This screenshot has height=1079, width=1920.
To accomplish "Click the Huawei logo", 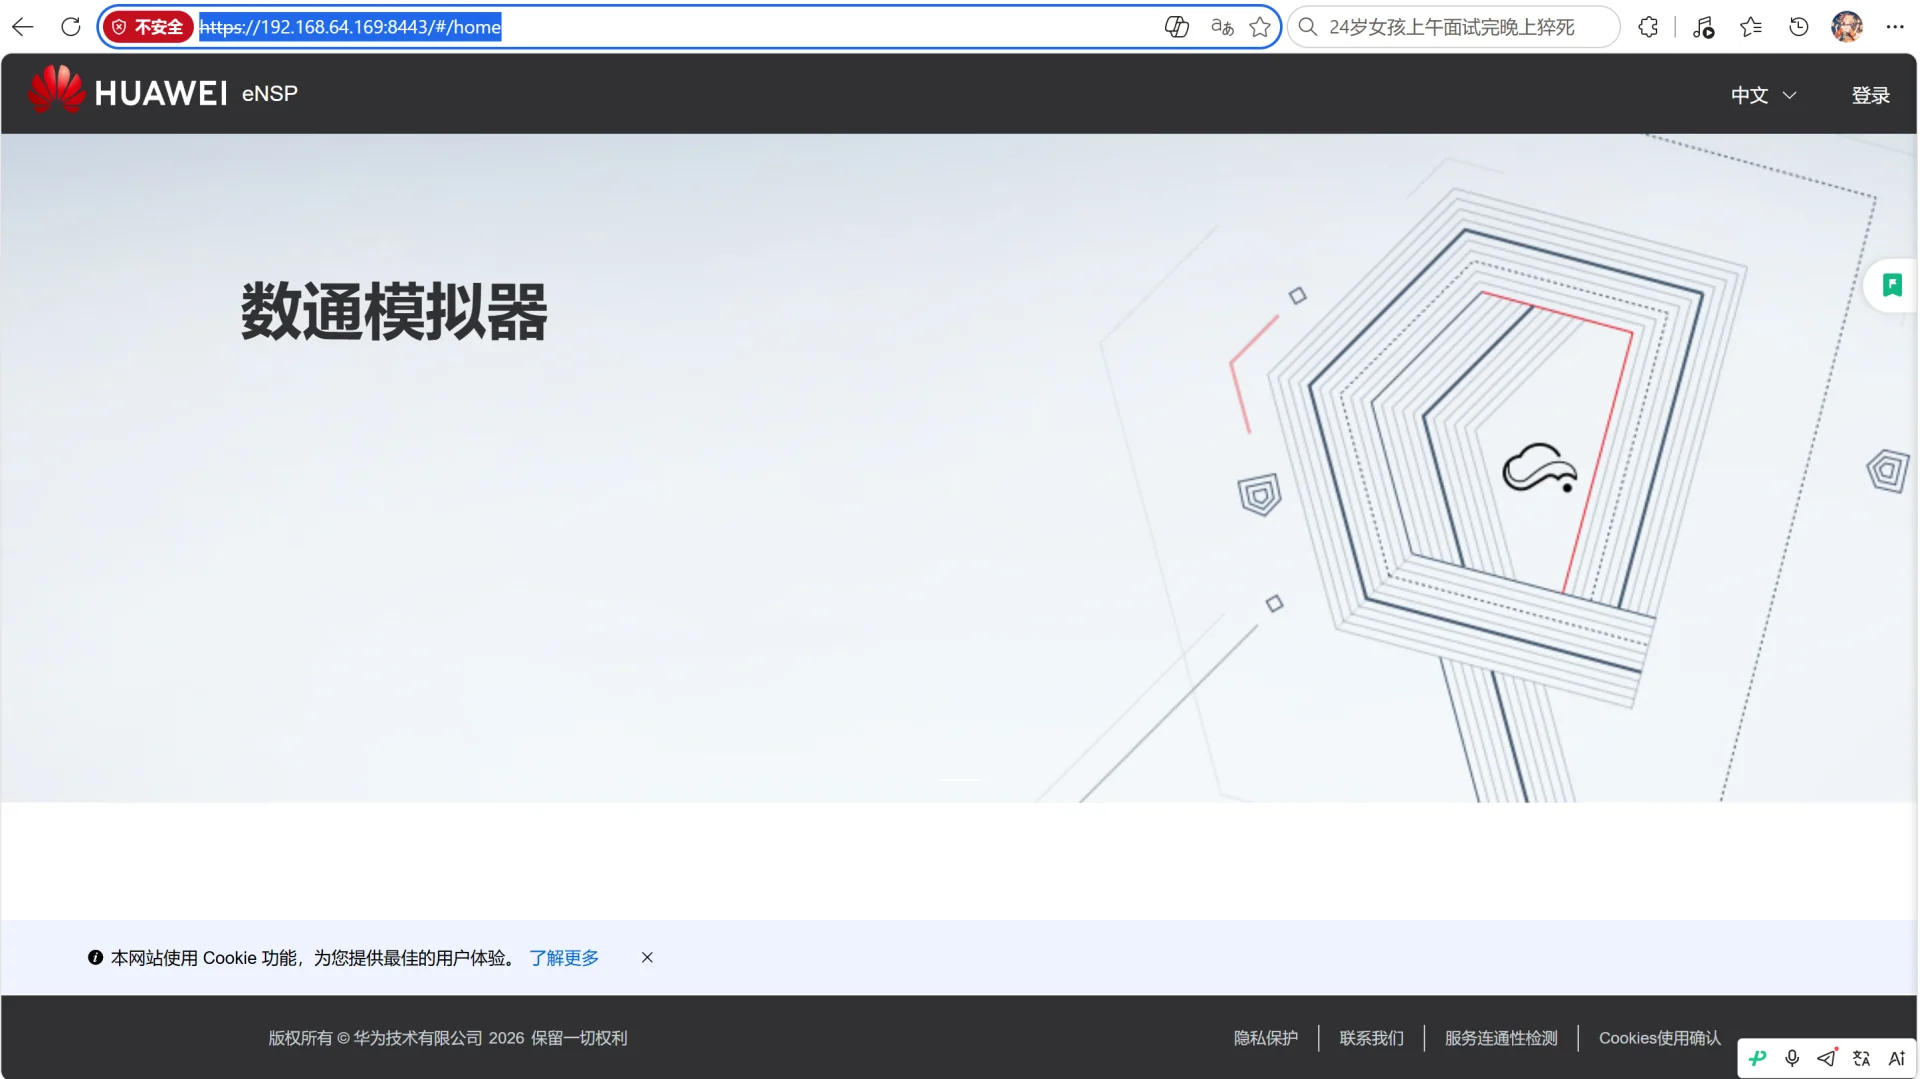I will 127,92.
